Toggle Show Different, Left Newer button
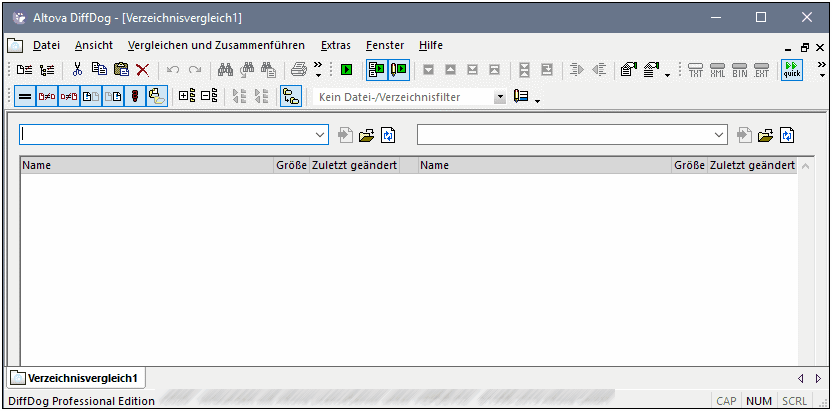The image size is (832, 411). [x=47, y=97]
